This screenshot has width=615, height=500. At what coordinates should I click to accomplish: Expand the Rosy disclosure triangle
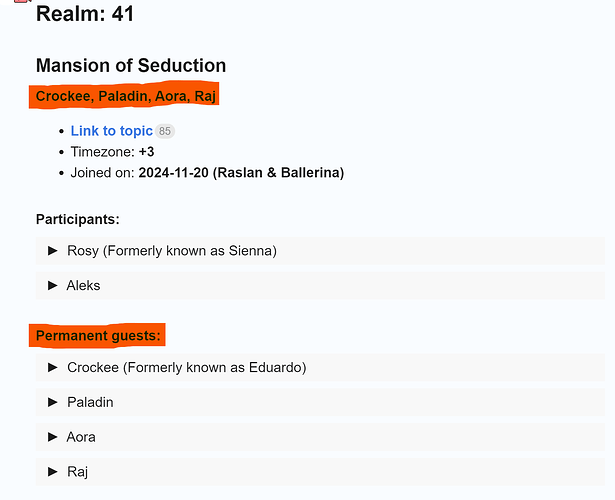click(x=53, y=251)
